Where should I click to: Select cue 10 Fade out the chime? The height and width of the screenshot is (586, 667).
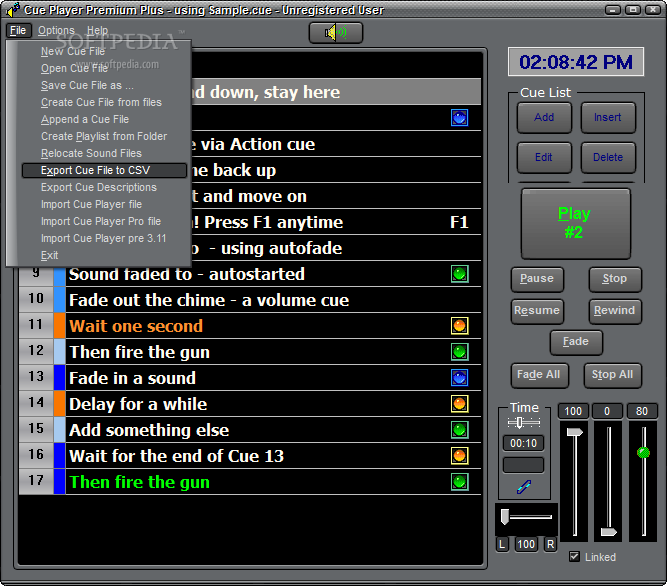click(250, 300)
